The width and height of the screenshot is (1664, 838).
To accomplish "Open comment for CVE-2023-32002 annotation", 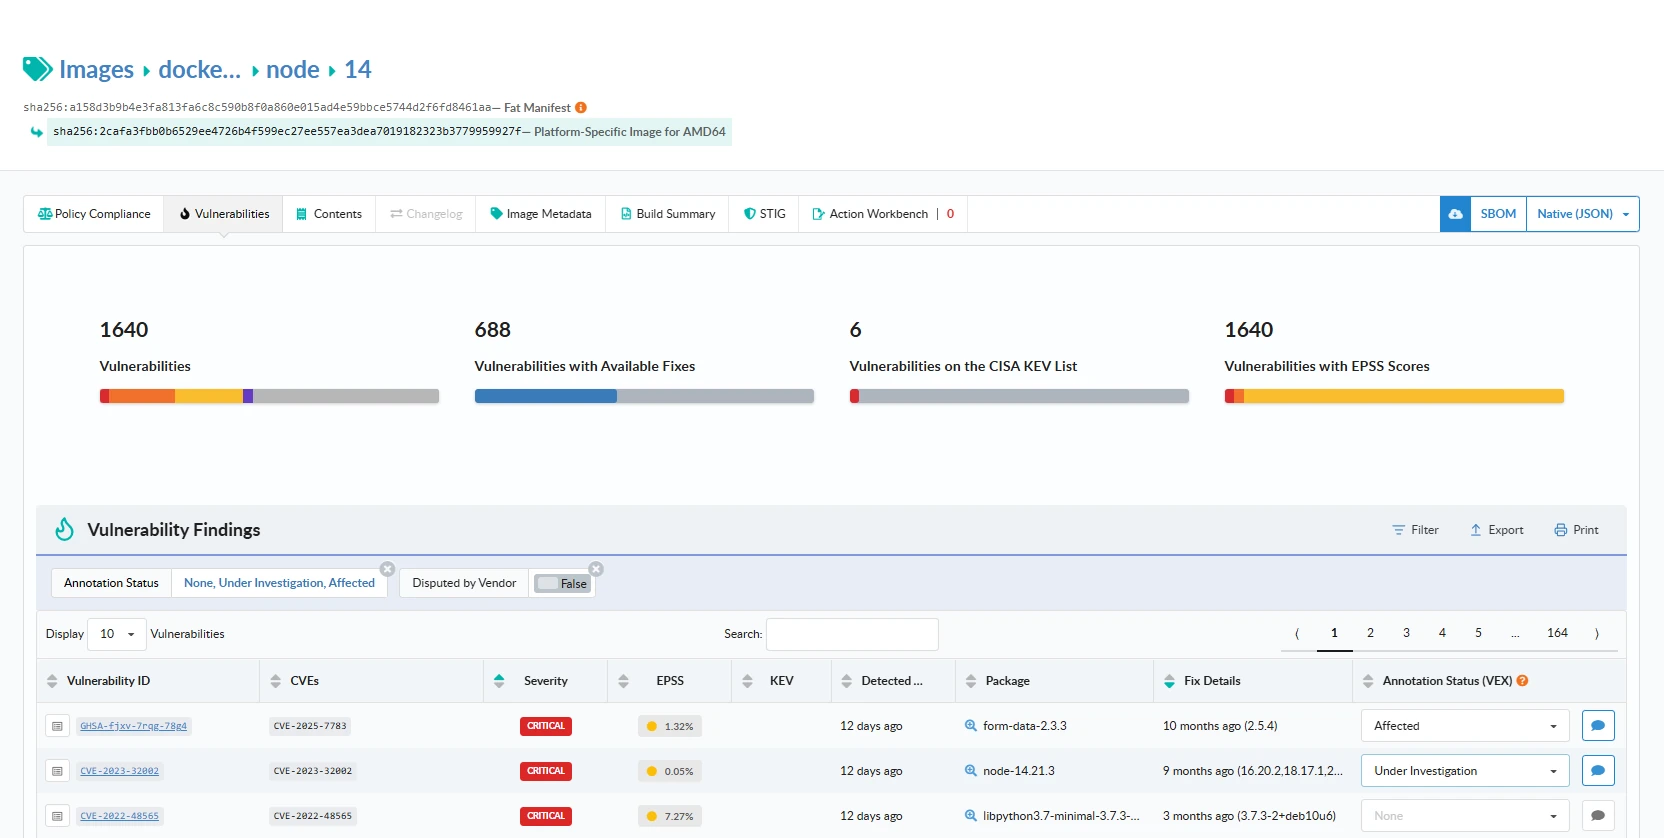I will (1598, 771).
